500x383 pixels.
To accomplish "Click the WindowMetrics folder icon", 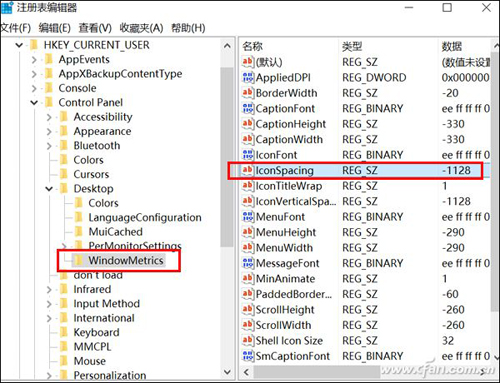I will (x=78, y=260).
